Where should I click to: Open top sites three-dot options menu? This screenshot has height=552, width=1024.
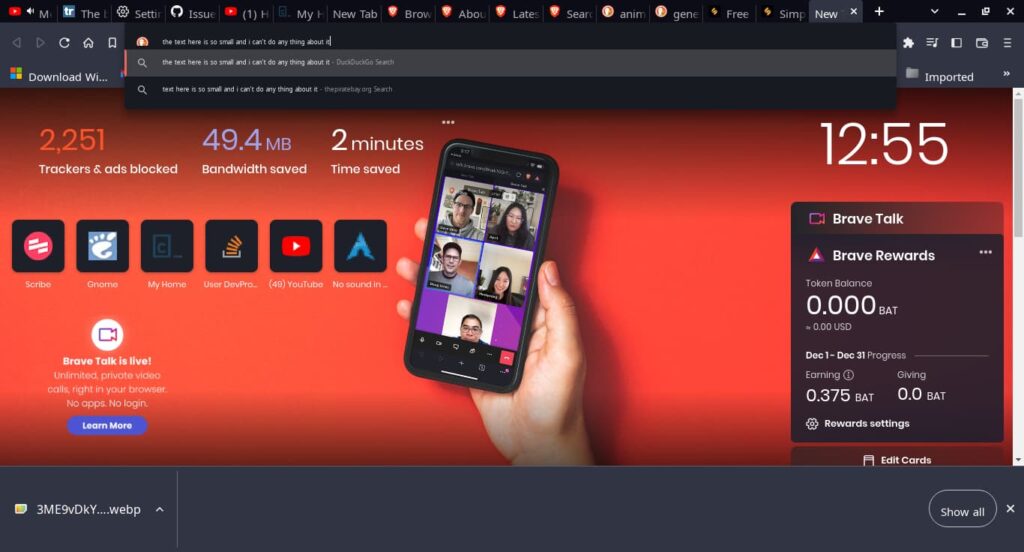(x=448, y=122)
